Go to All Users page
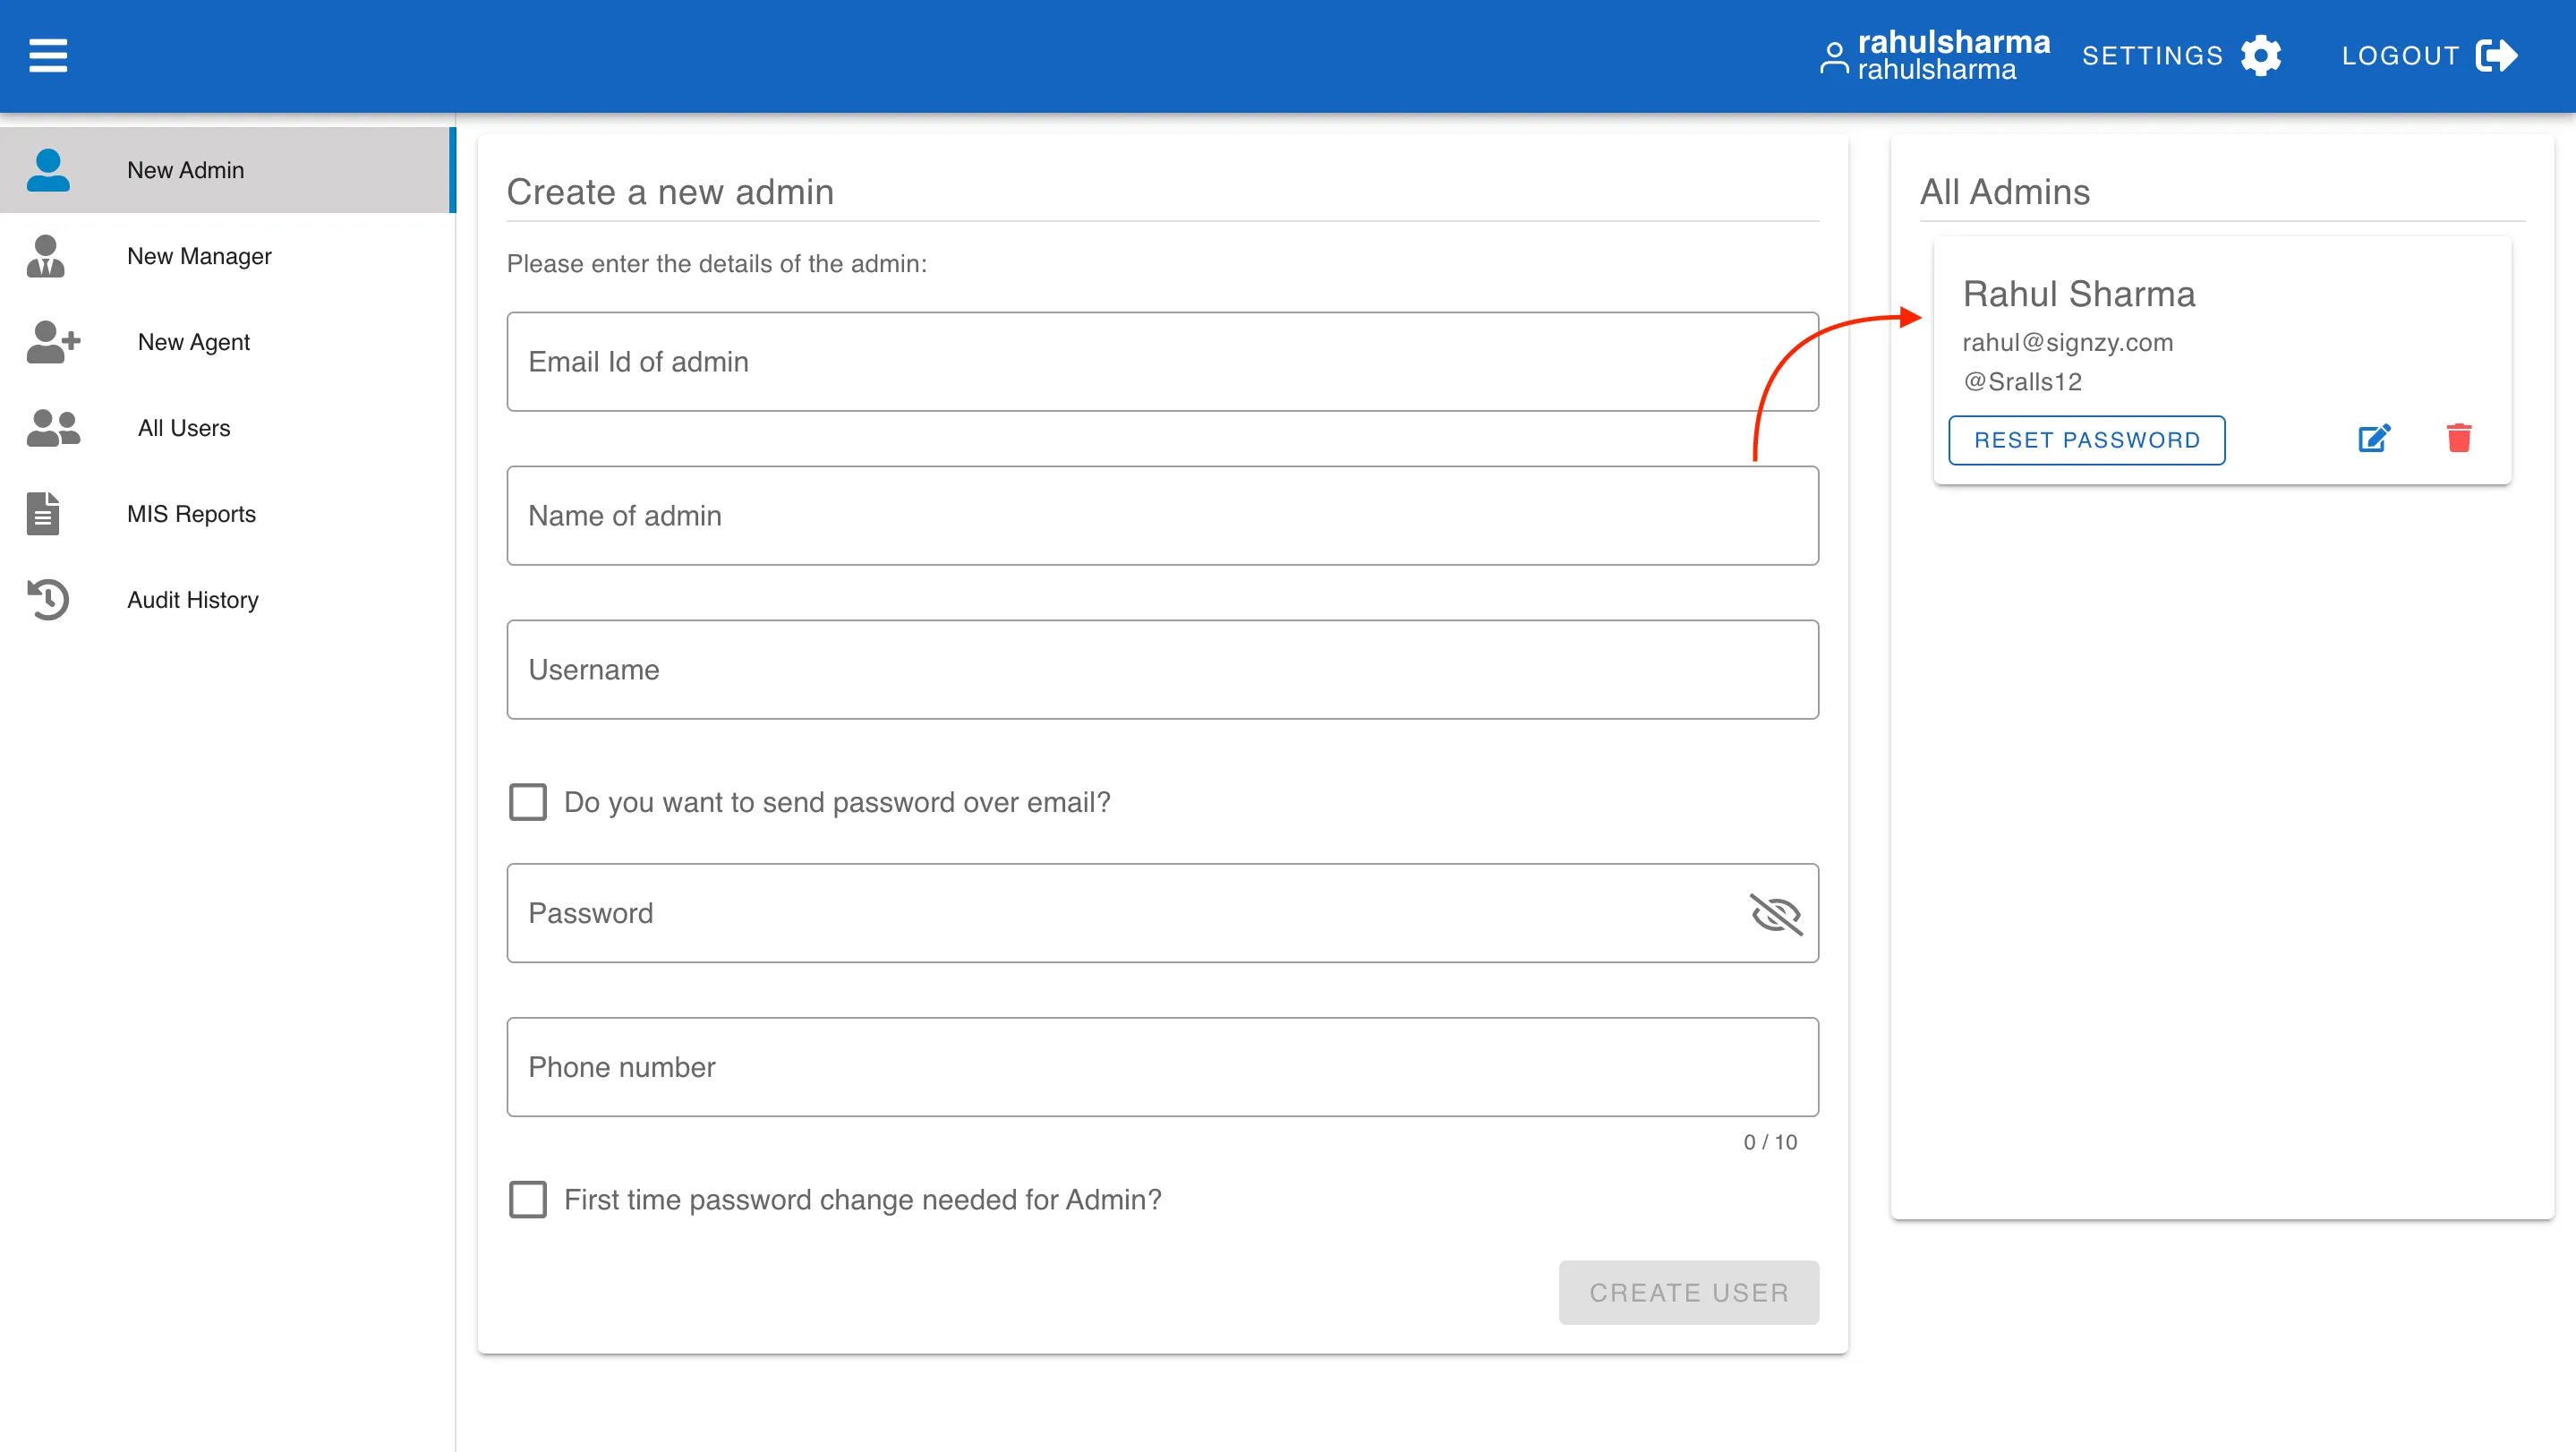The image size is (2576, 1452). 228,428
